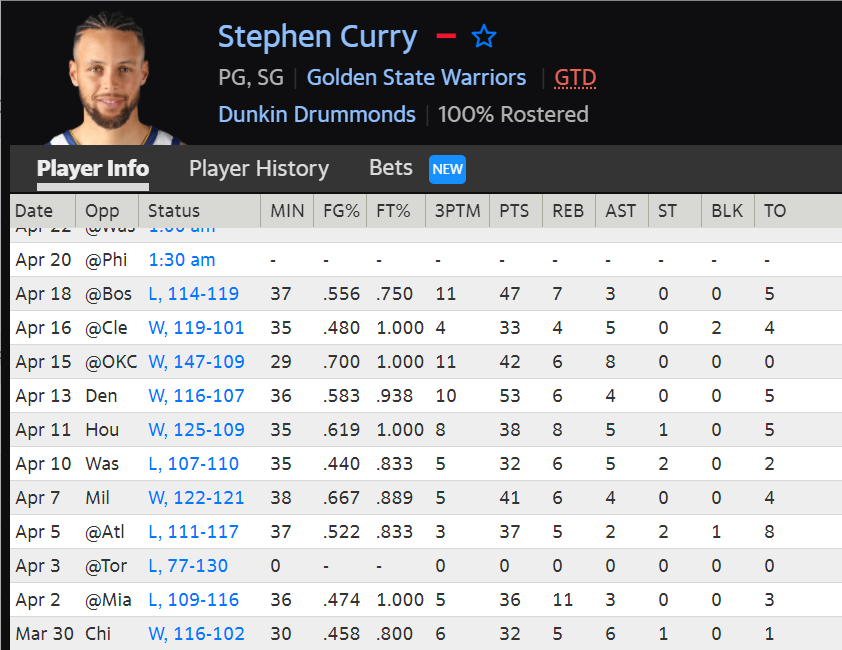Click the 1:30 am game time versus Phi
Viewport: 842px width, 650px height.
[182, 260]
